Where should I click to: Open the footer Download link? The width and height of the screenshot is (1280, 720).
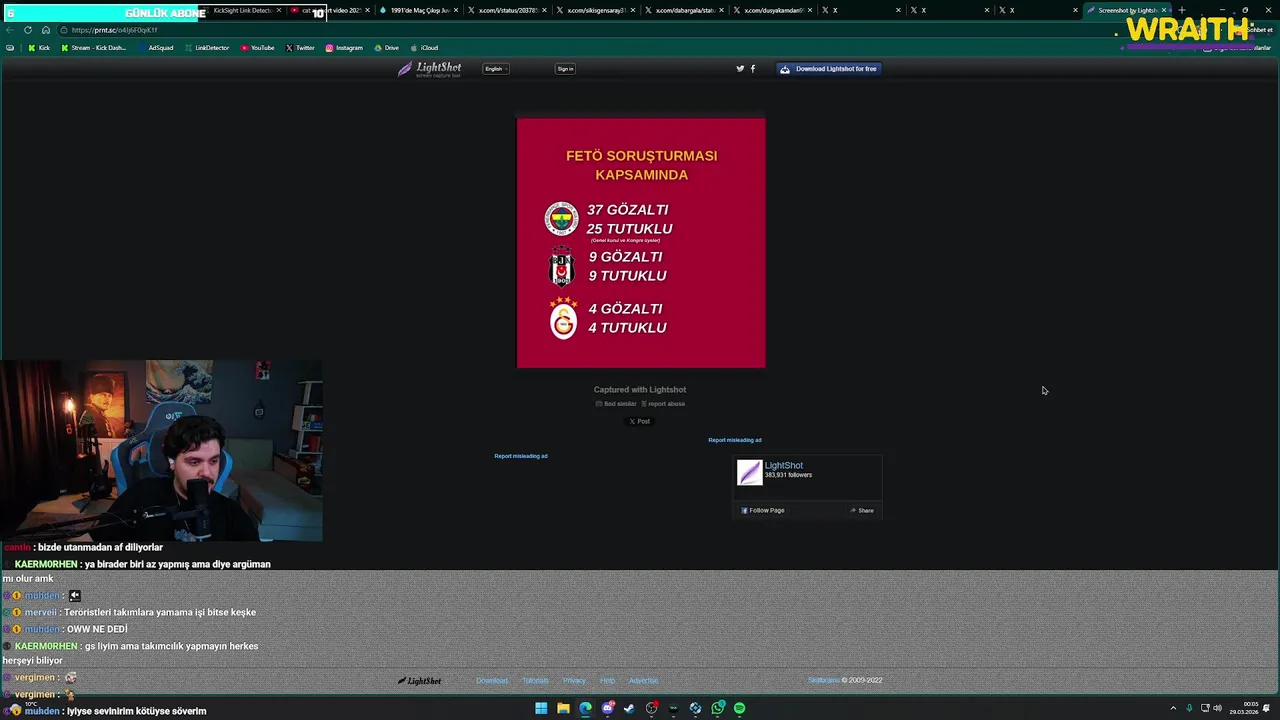[492, 681]
